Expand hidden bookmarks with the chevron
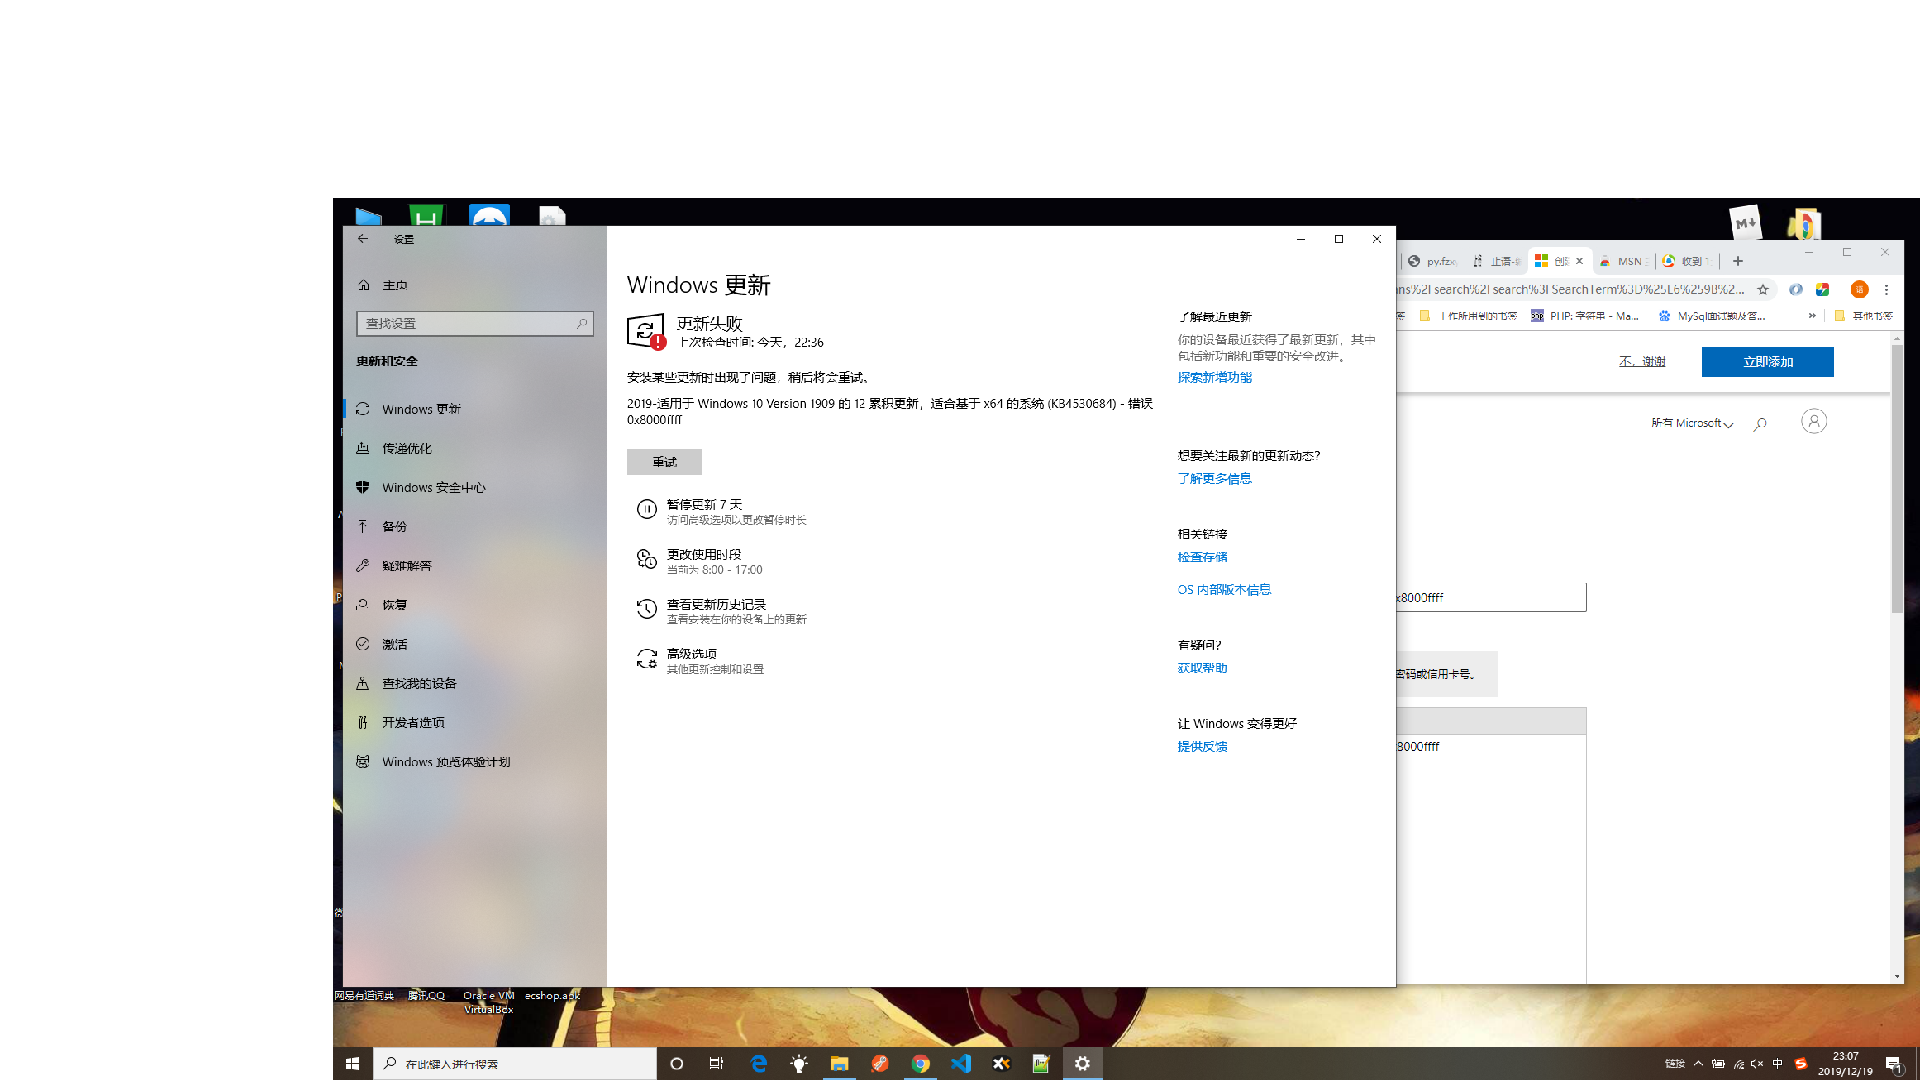Viewport: 1920px width, 1080px height. point(1812,315)
